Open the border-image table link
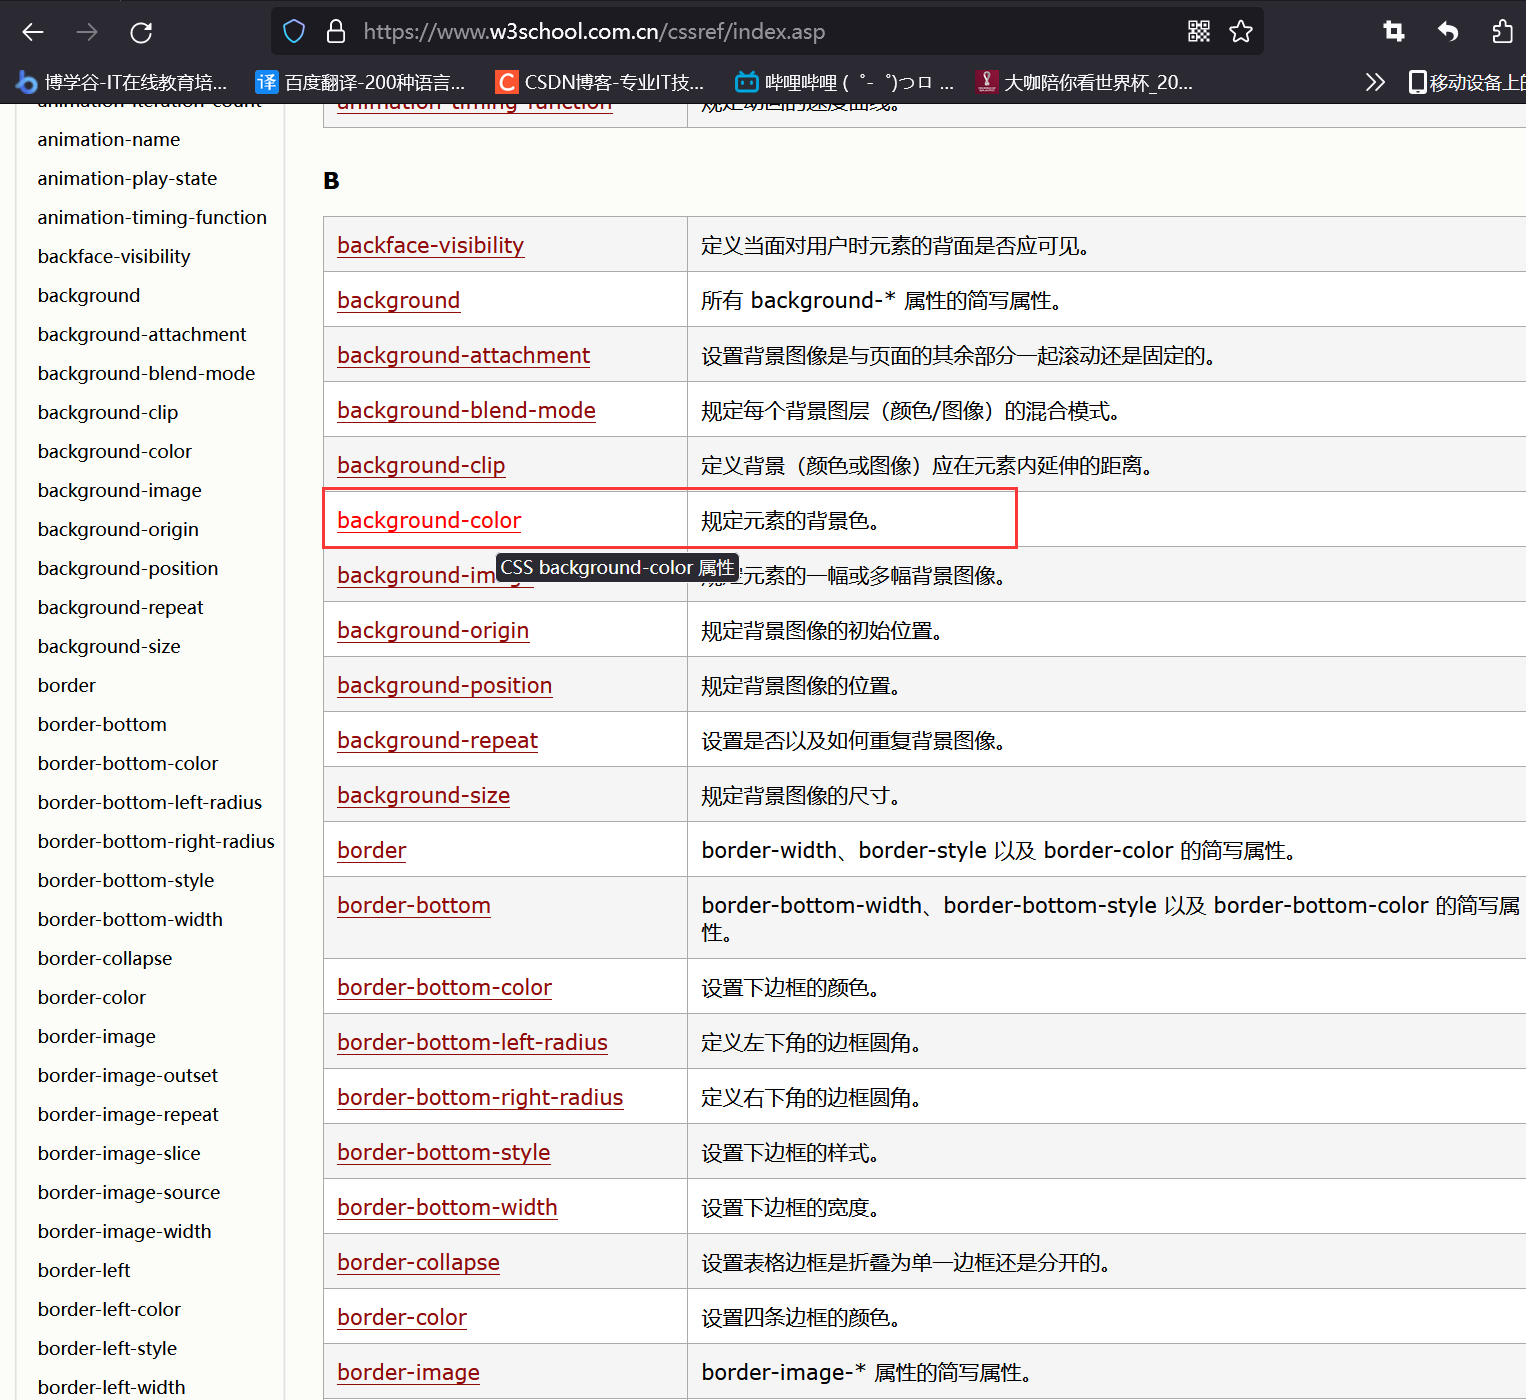1526x1400 pixels. [x=408, y=1372]
